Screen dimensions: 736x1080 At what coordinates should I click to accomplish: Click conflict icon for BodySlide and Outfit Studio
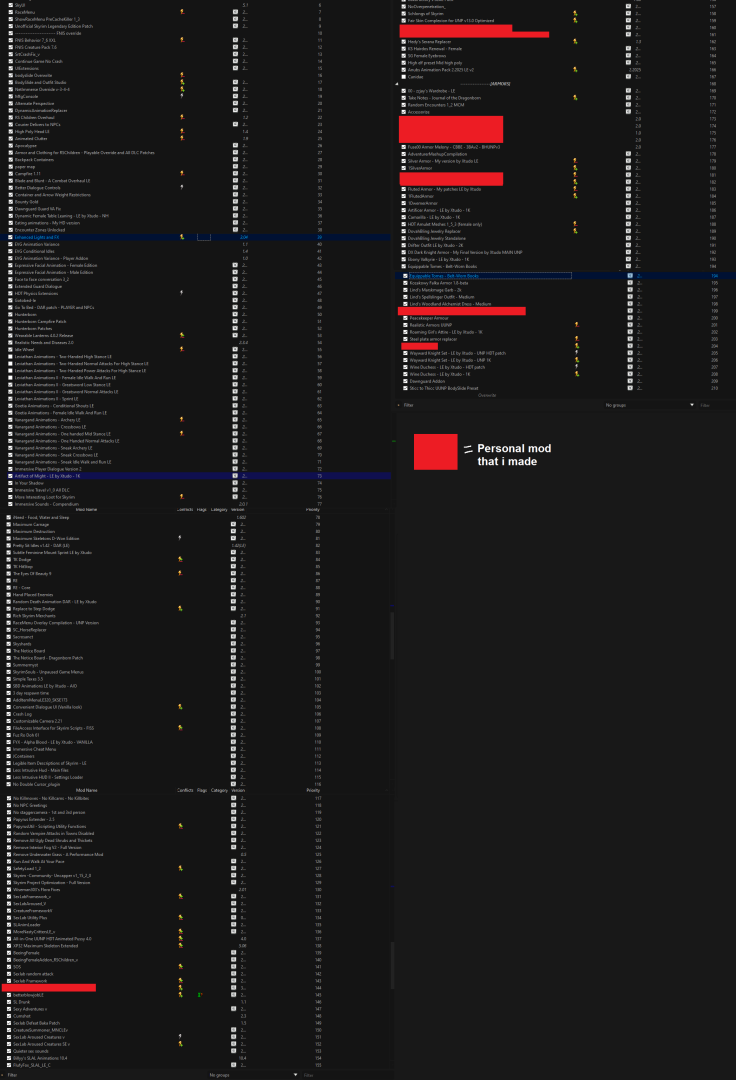click(182, 82)
